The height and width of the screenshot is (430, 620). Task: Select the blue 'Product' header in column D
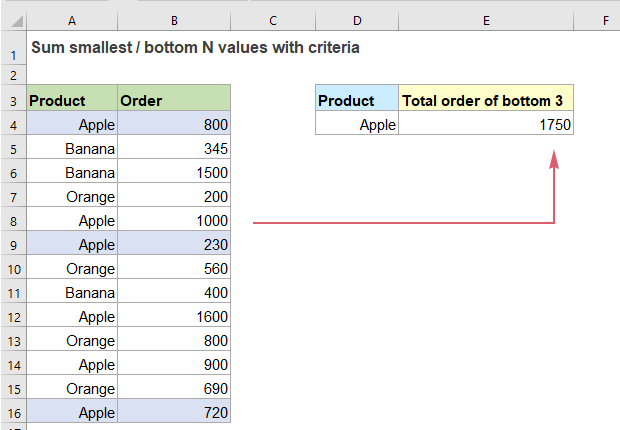357,100
